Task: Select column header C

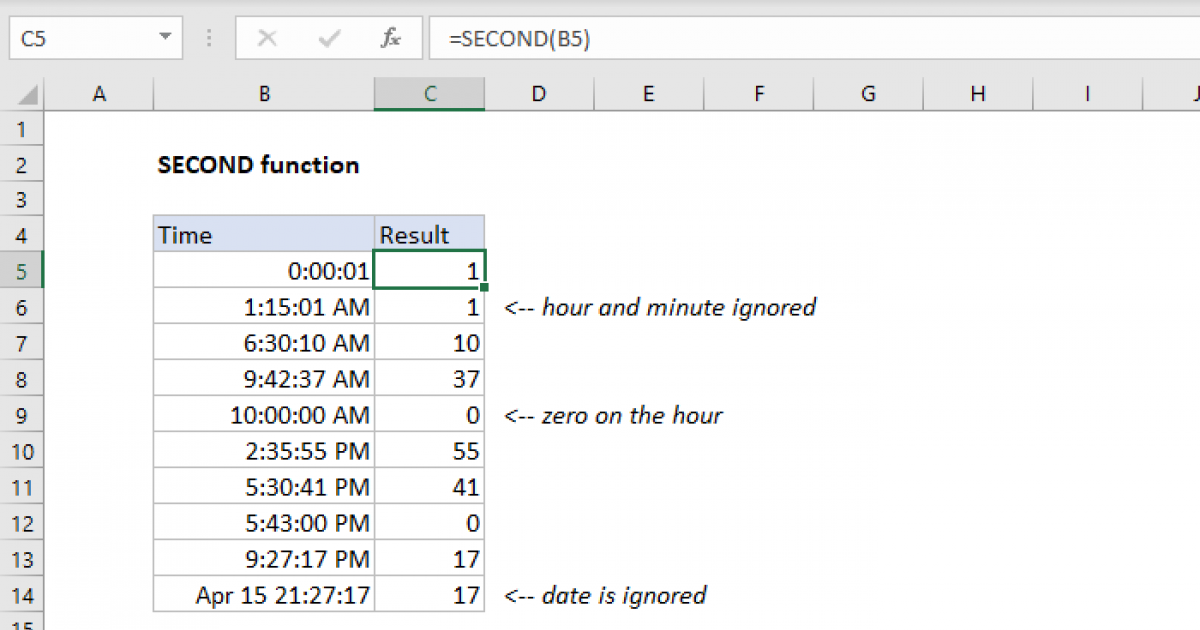Action: click(429, 93)
